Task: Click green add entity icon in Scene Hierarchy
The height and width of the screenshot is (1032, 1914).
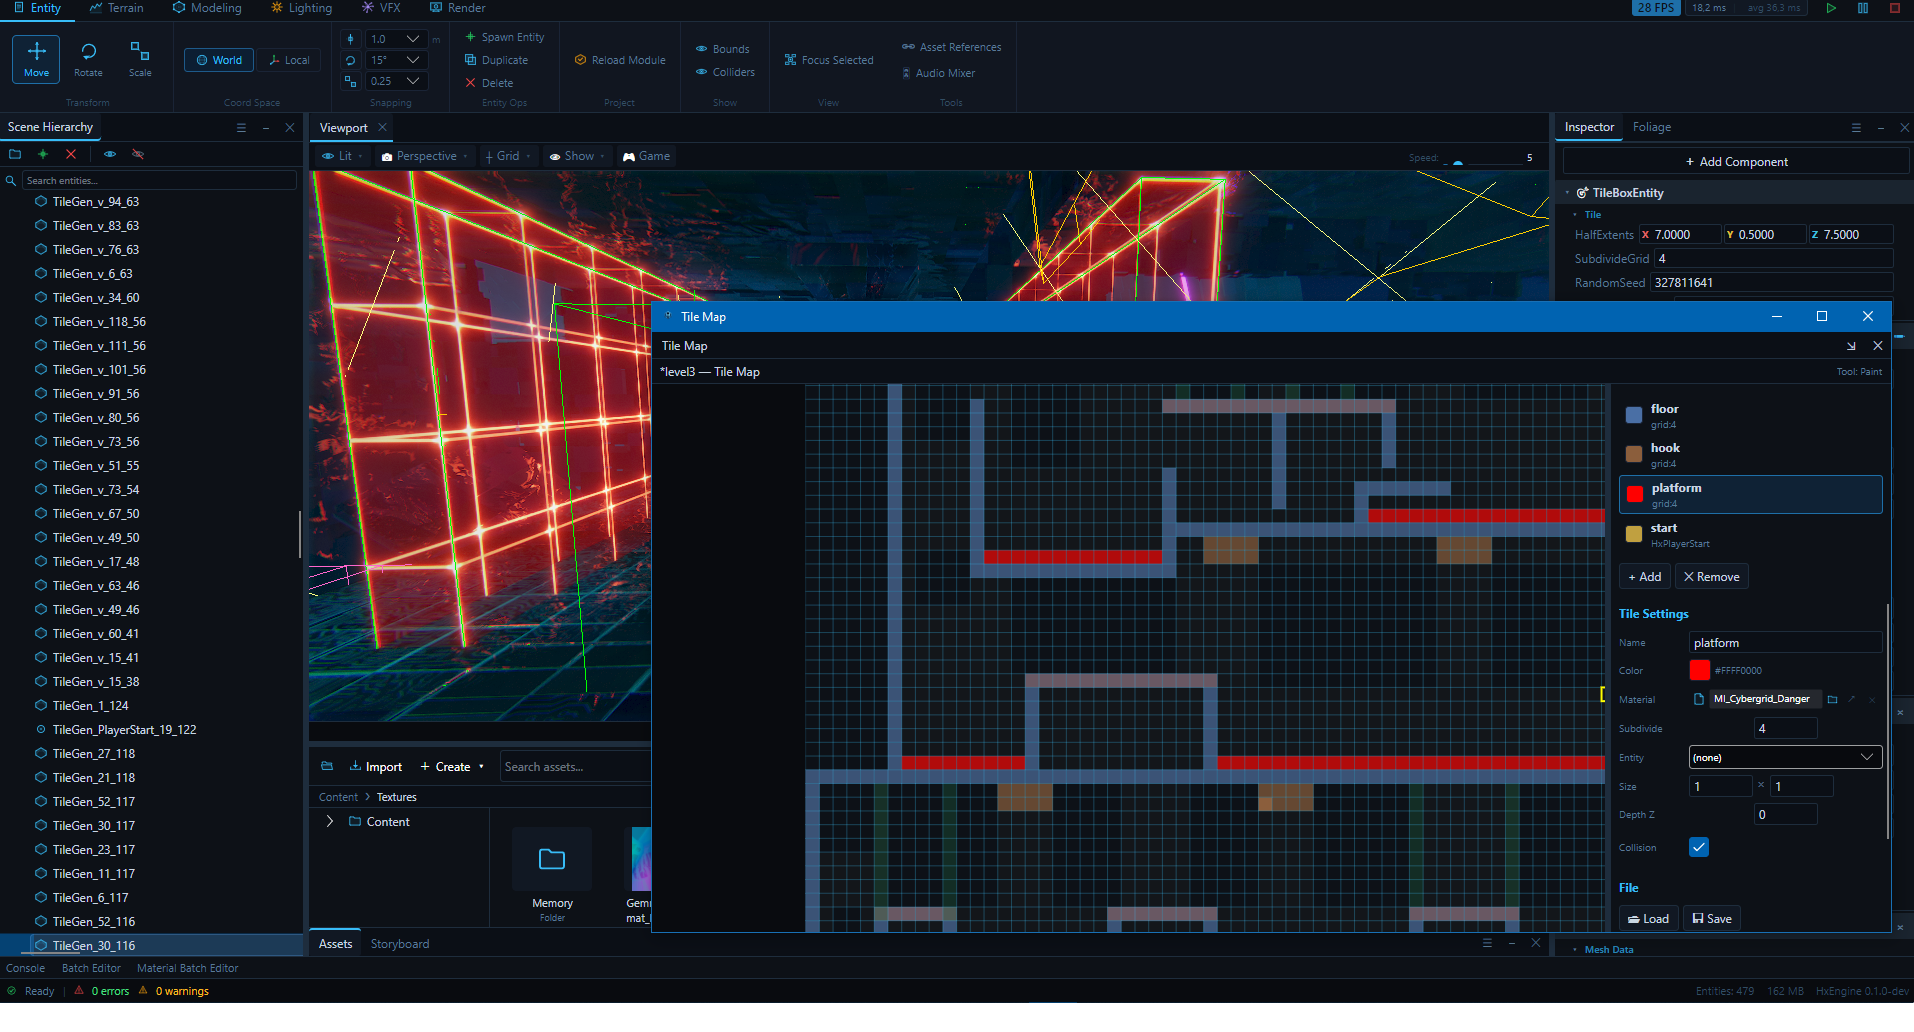Action: click(x=43, y=154)
